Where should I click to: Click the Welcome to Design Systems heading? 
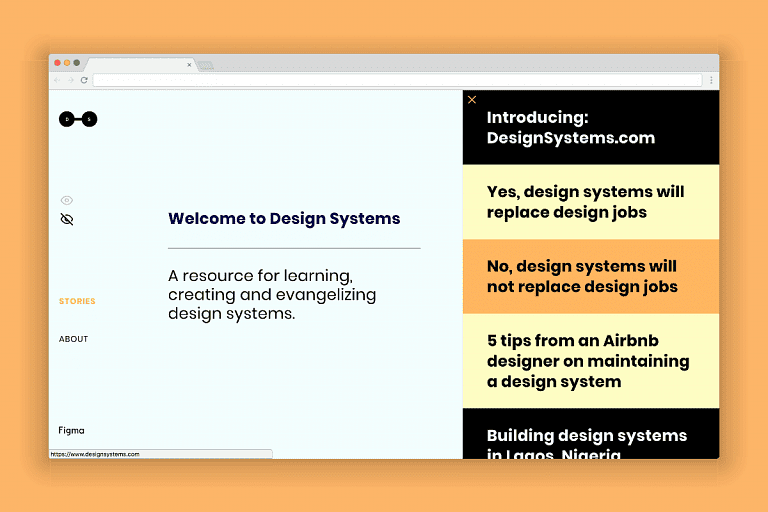pyautogui.click(x=284, y=219)
